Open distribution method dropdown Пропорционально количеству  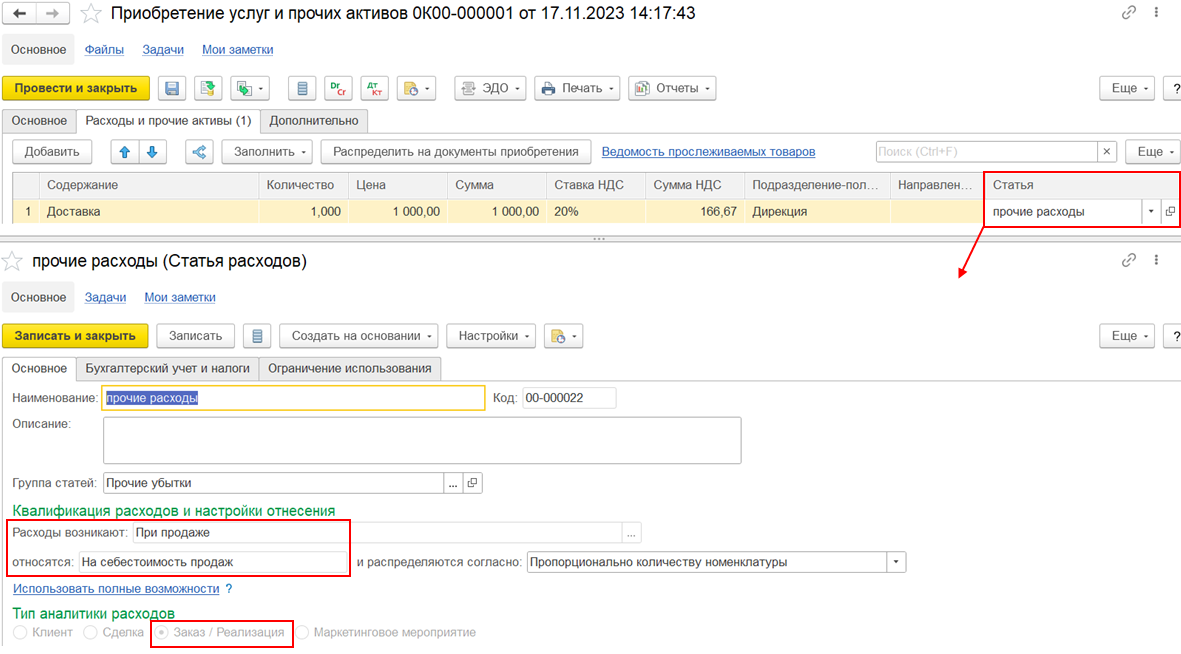tap(896, 562)
